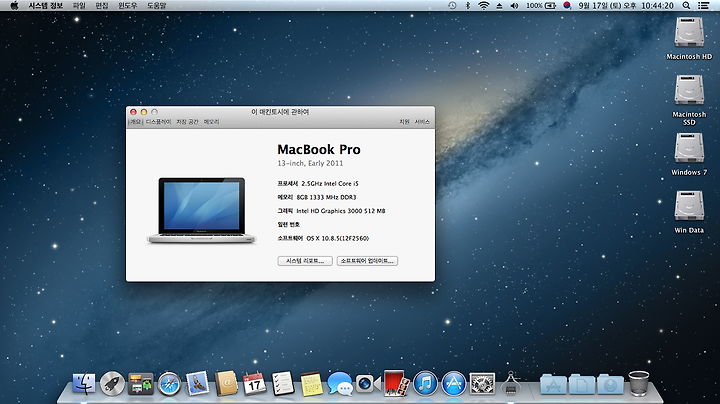Open 도움말 menu in menu bar
Screen dimensions: 720x404
pos(156,6)
